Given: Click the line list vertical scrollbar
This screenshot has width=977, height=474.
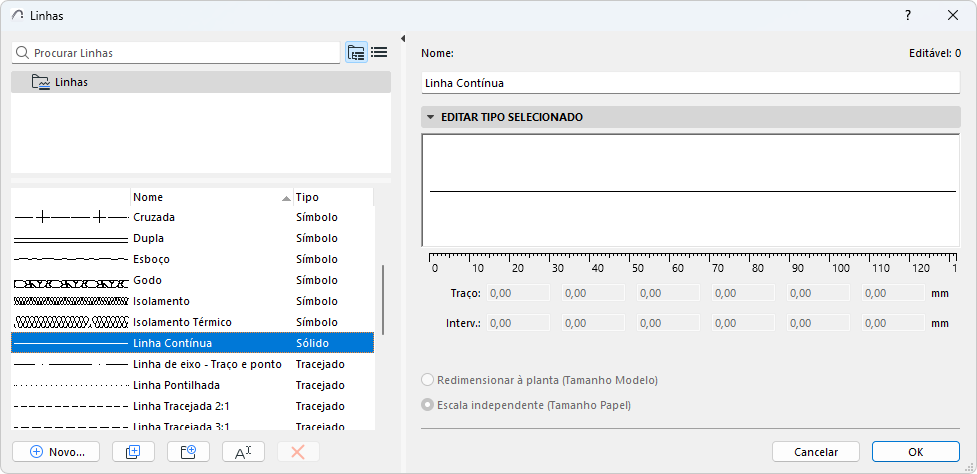Looking at the screenshot, I should pos(383,300).
